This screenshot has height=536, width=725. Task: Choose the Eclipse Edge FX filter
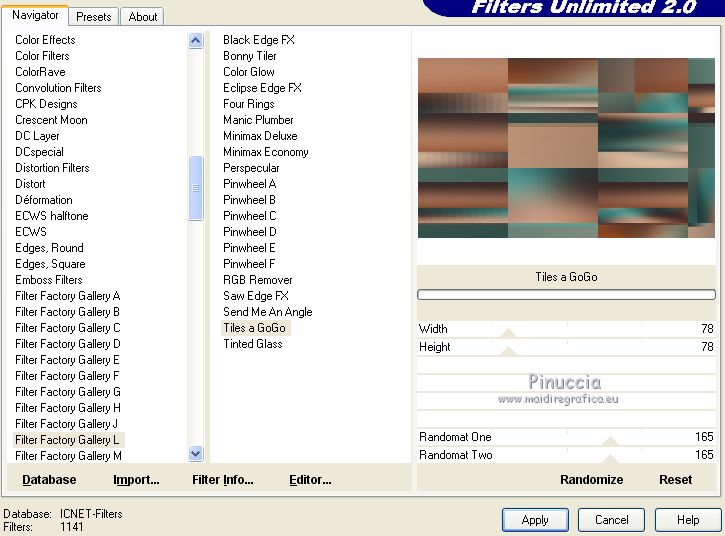click(x=262, y=88)
